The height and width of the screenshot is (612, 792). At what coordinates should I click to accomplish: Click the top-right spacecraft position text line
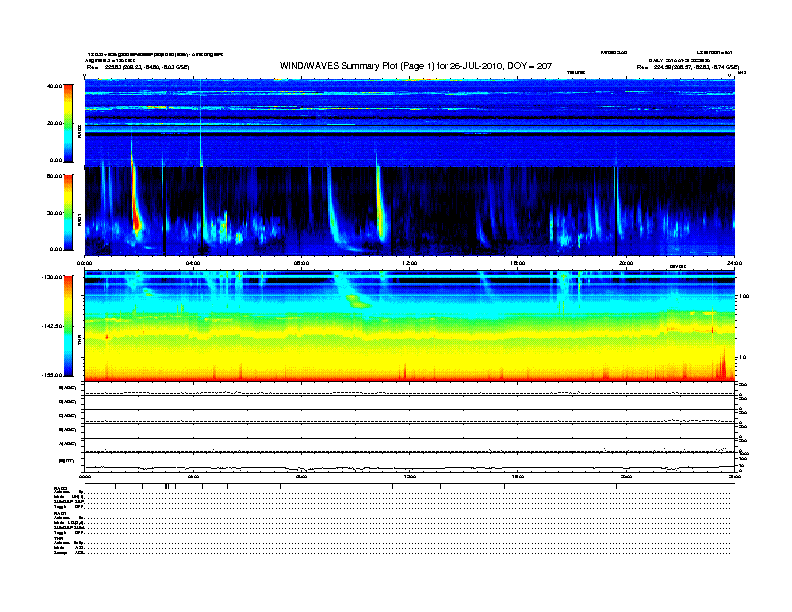tap(688, 67)
